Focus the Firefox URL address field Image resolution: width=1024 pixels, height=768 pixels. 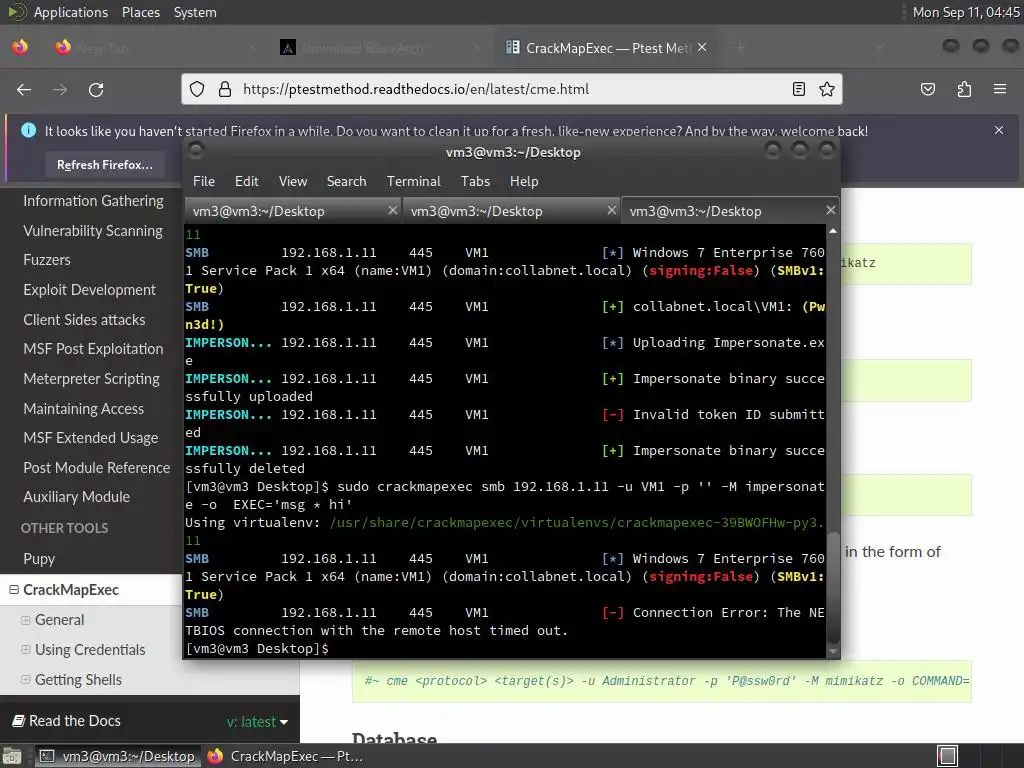[511, 89]
